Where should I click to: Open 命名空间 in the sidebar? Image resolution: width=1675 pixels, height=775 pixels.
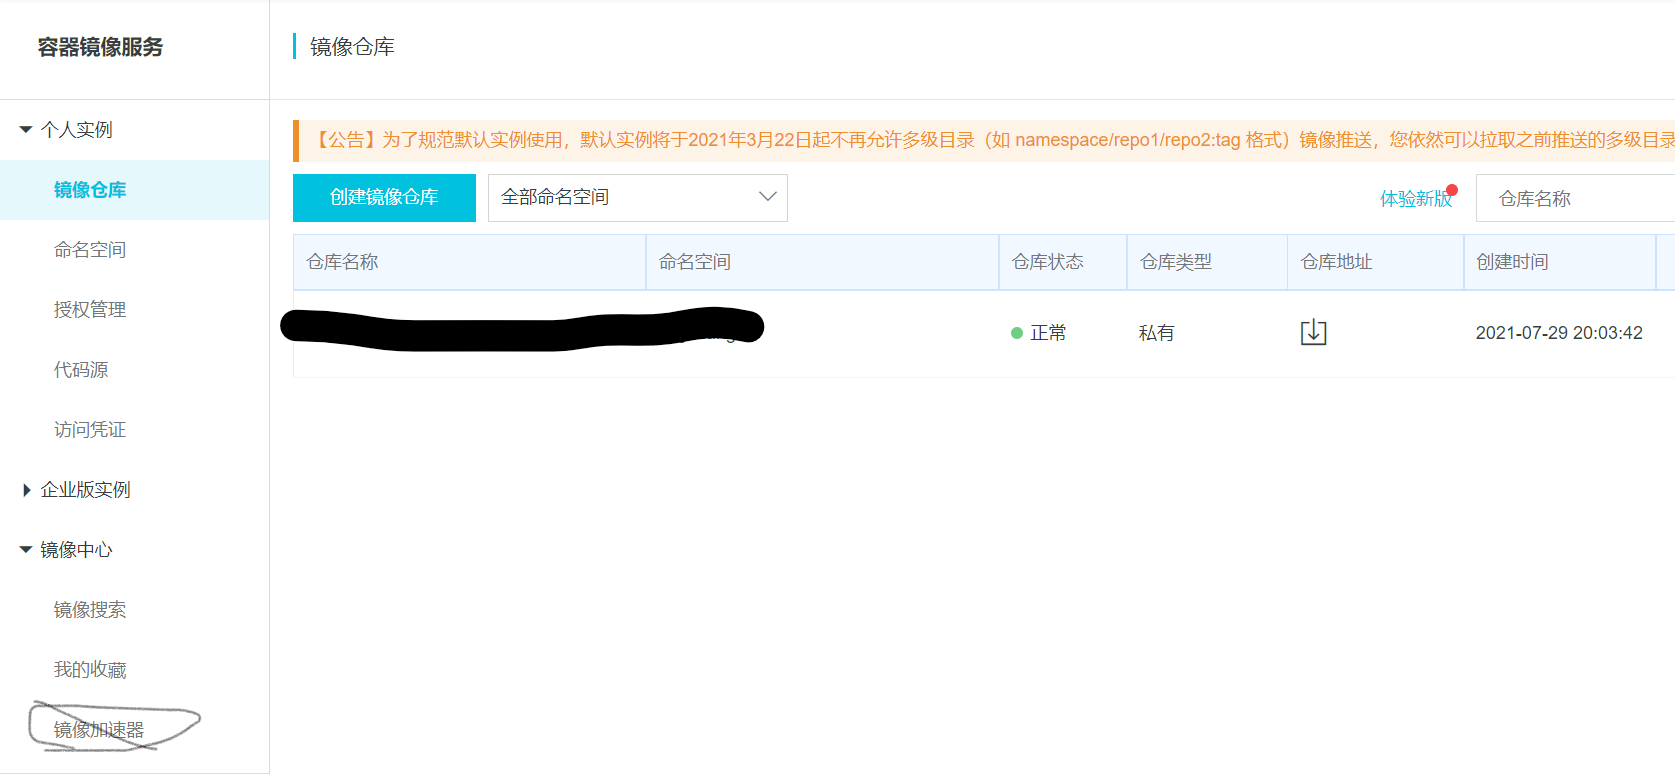tap(90, 250)
